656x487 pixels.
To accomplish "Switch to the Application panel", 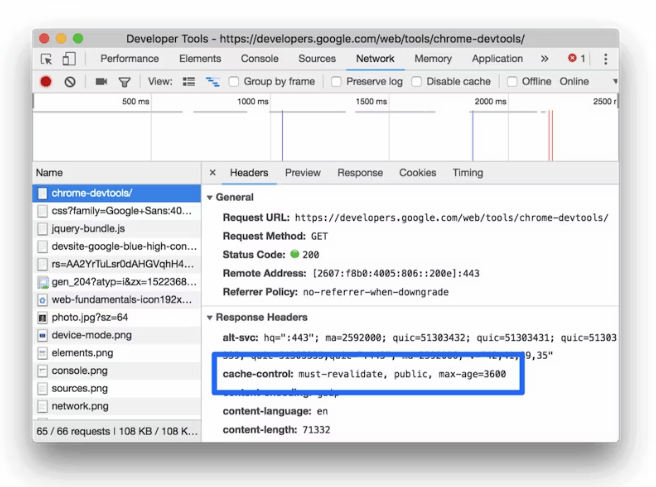I will click(x=497, y=59).
